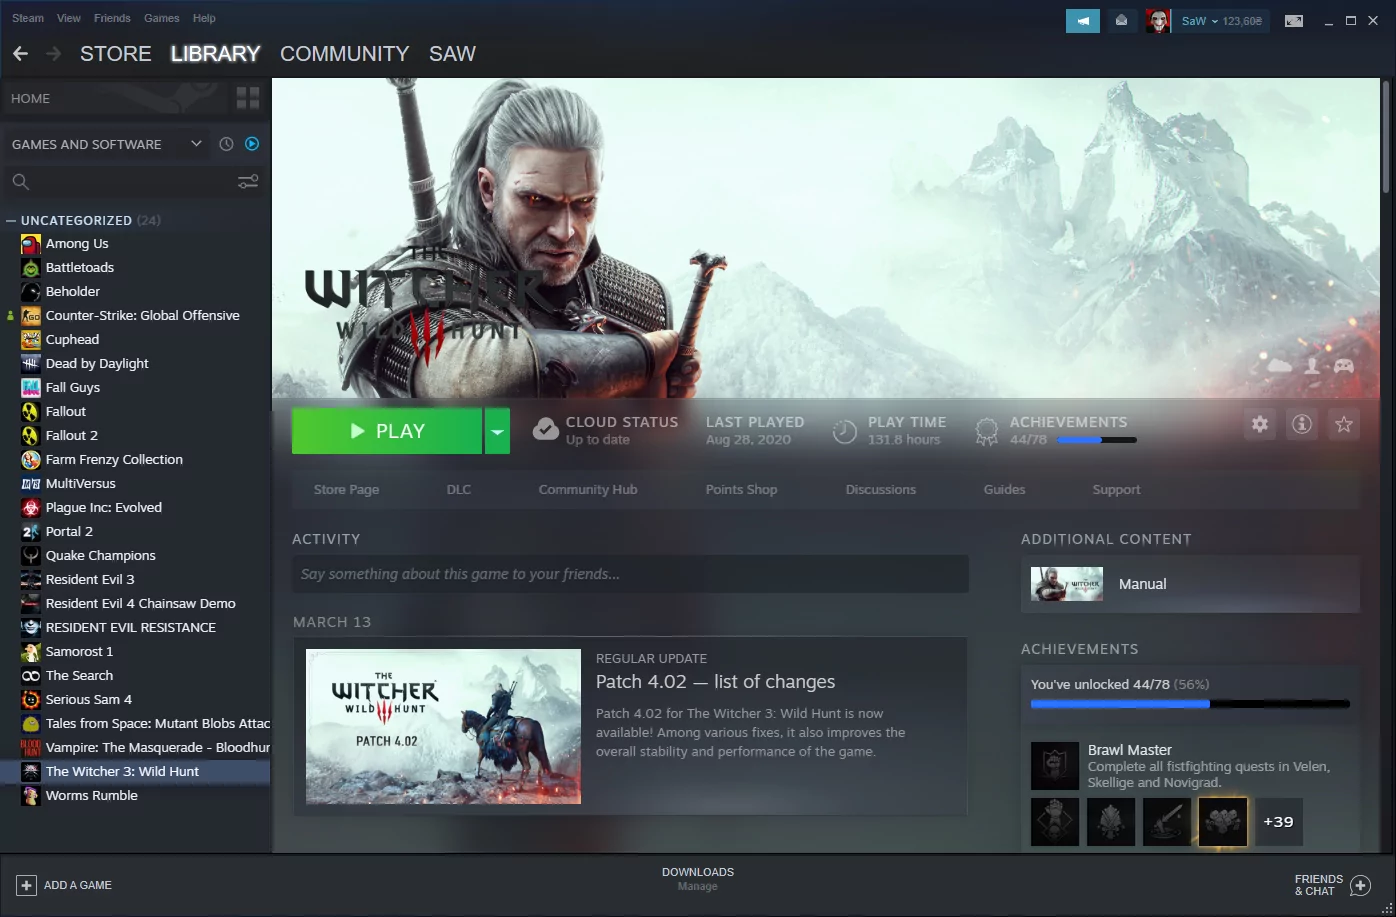This screenshot has height=917, width=1396.
Task: Click the Portal 2 game icon
Action: click(x=31, y=532)
